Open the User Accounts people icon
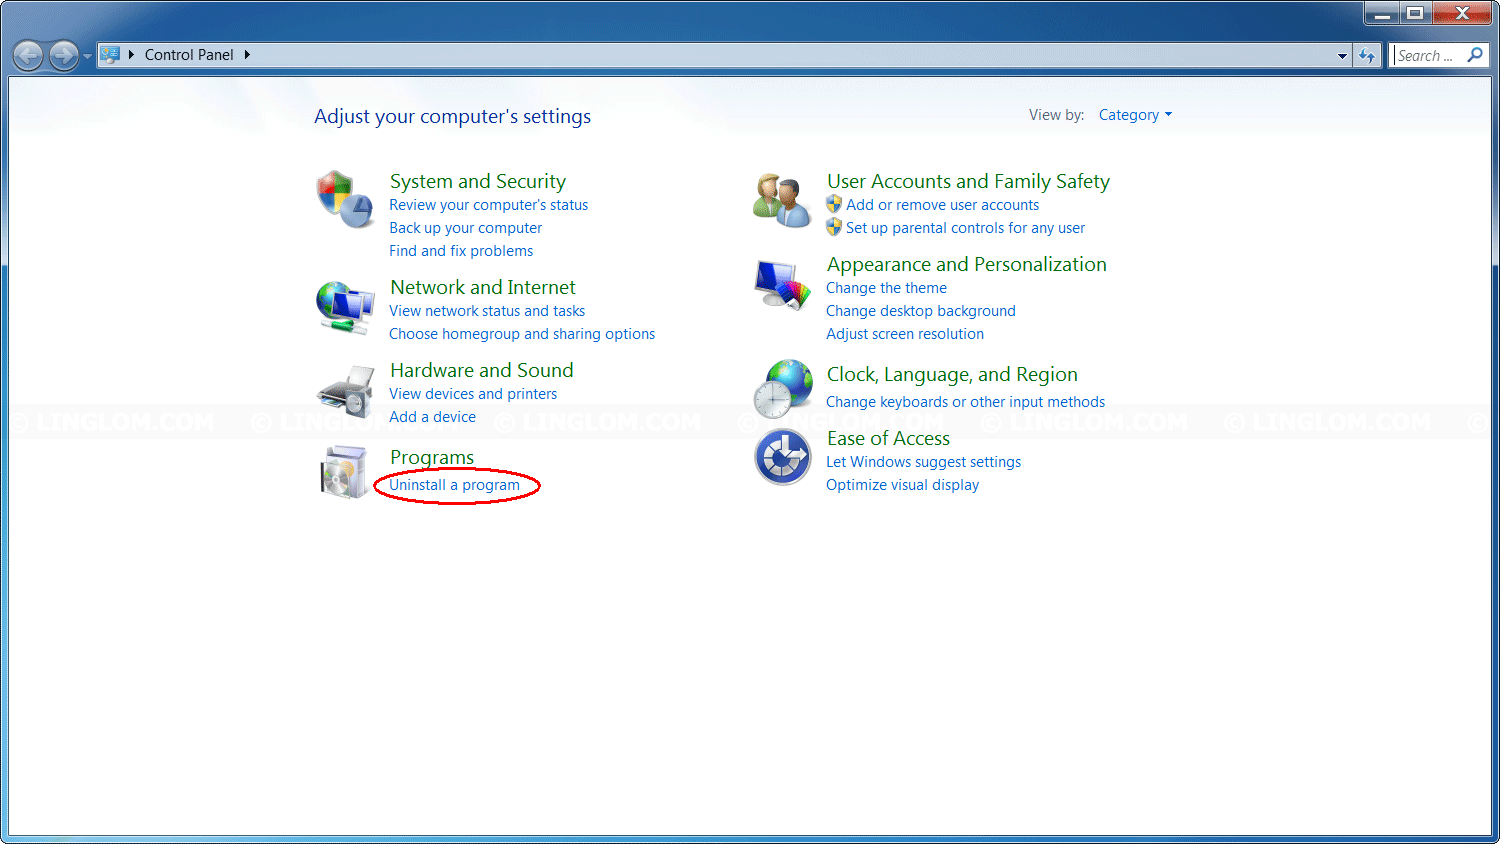This screenshot has width=1500, height=844. 782,199
